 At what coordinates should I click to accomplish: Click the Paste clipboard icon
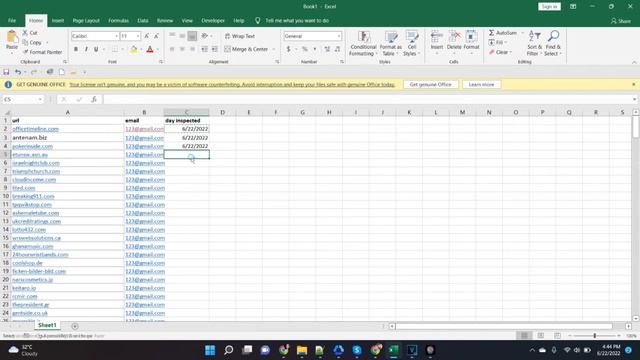point(12,37)
